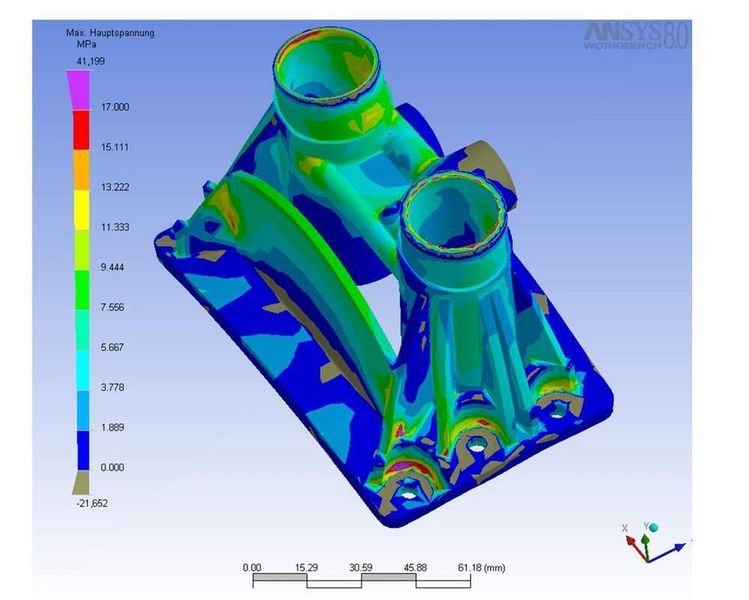
Task: Click the legend value '9.444'
Action: click(112, 268)
